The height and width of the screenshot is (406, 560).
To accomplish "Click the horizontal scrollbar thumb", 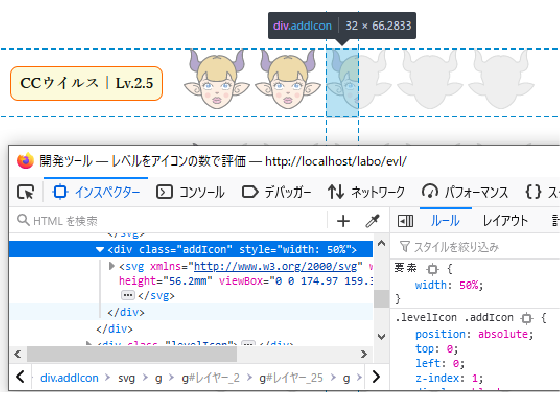I will pyautogui.click(x=132, y=354).
